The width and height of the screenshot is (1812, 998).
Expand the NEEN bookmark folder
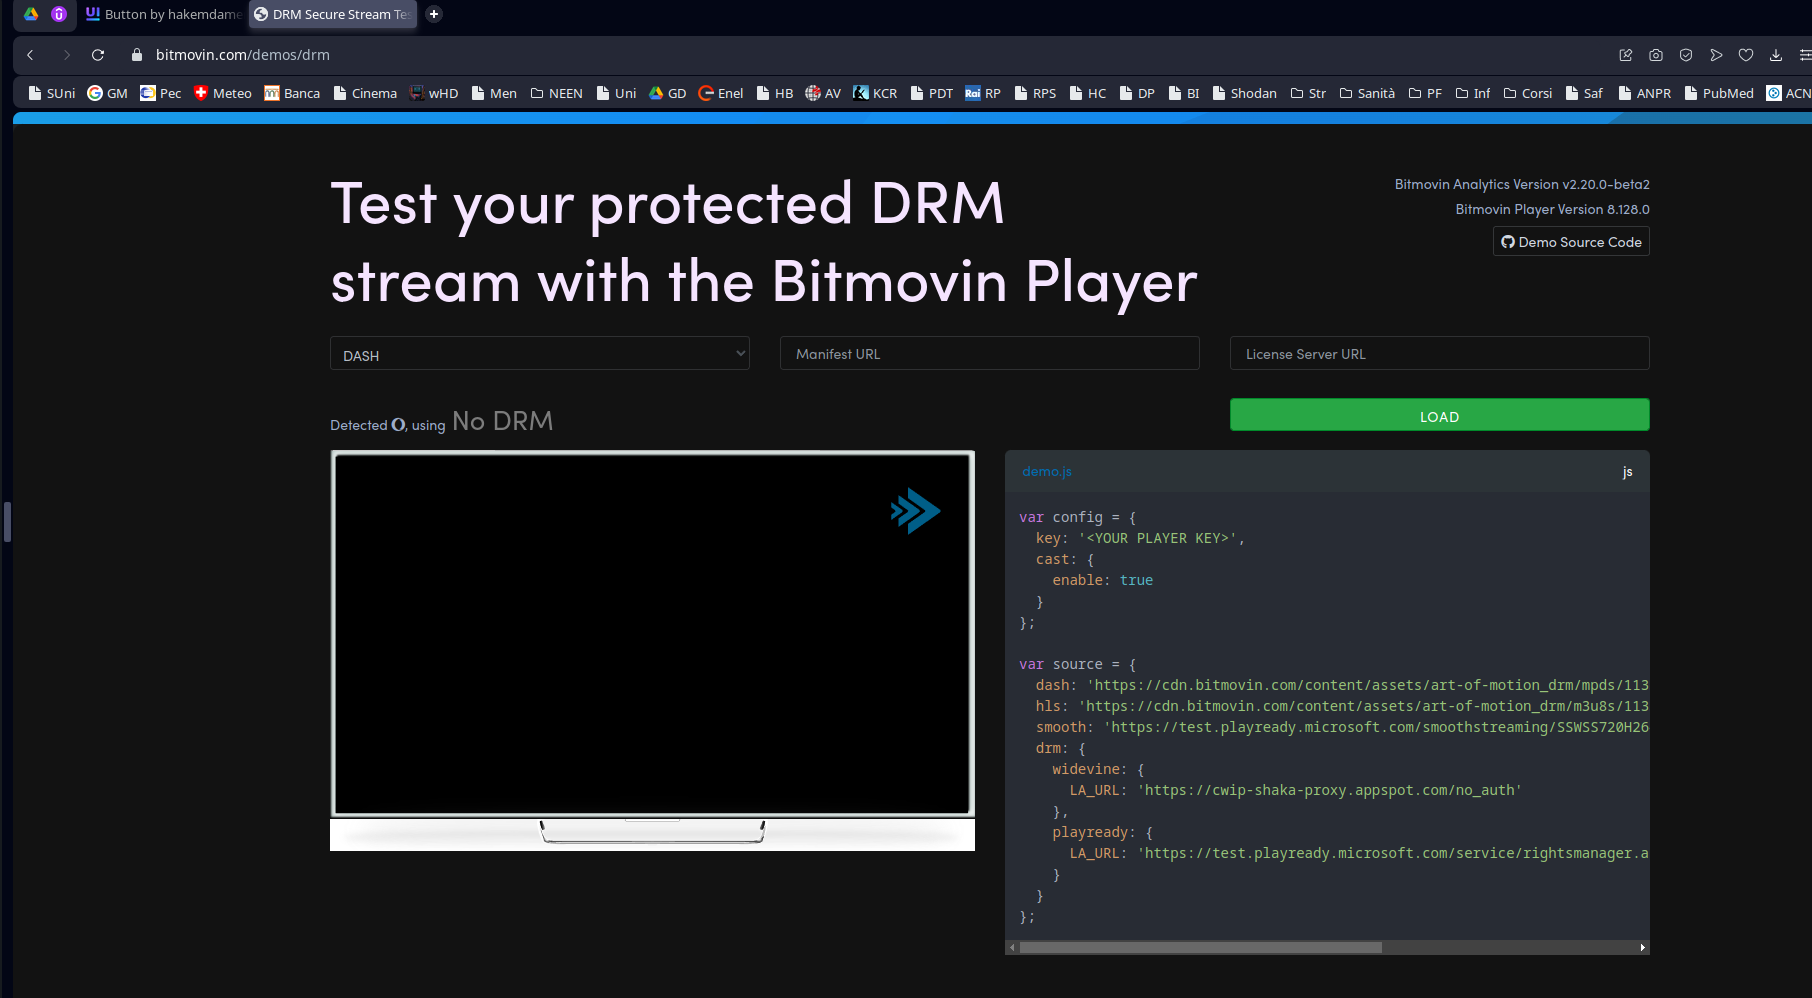coord(557,93)
